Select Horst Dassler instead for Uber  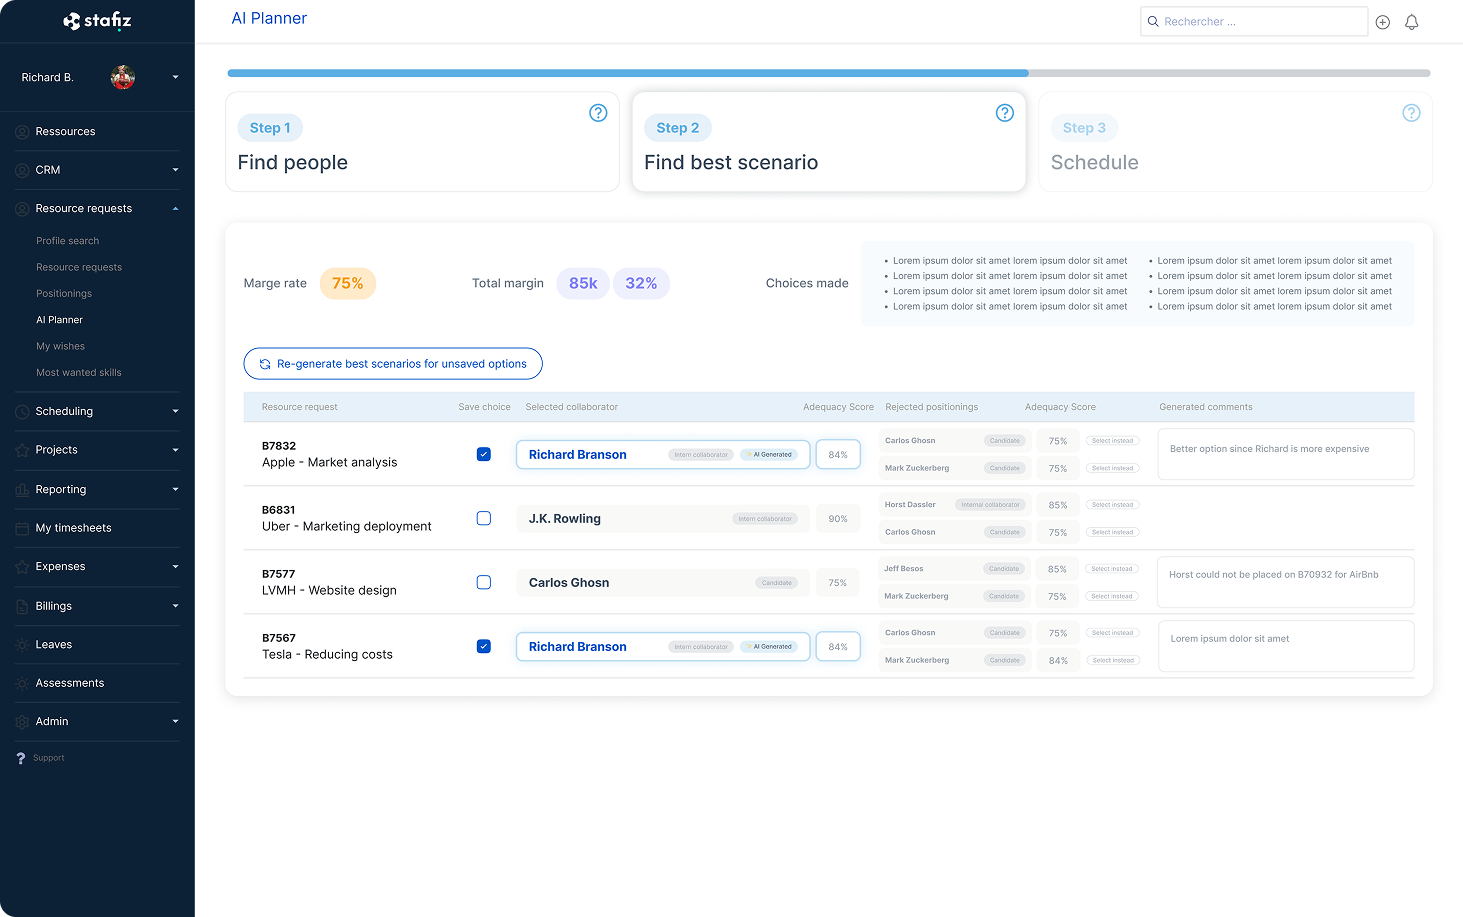(x=1112, y=505)
